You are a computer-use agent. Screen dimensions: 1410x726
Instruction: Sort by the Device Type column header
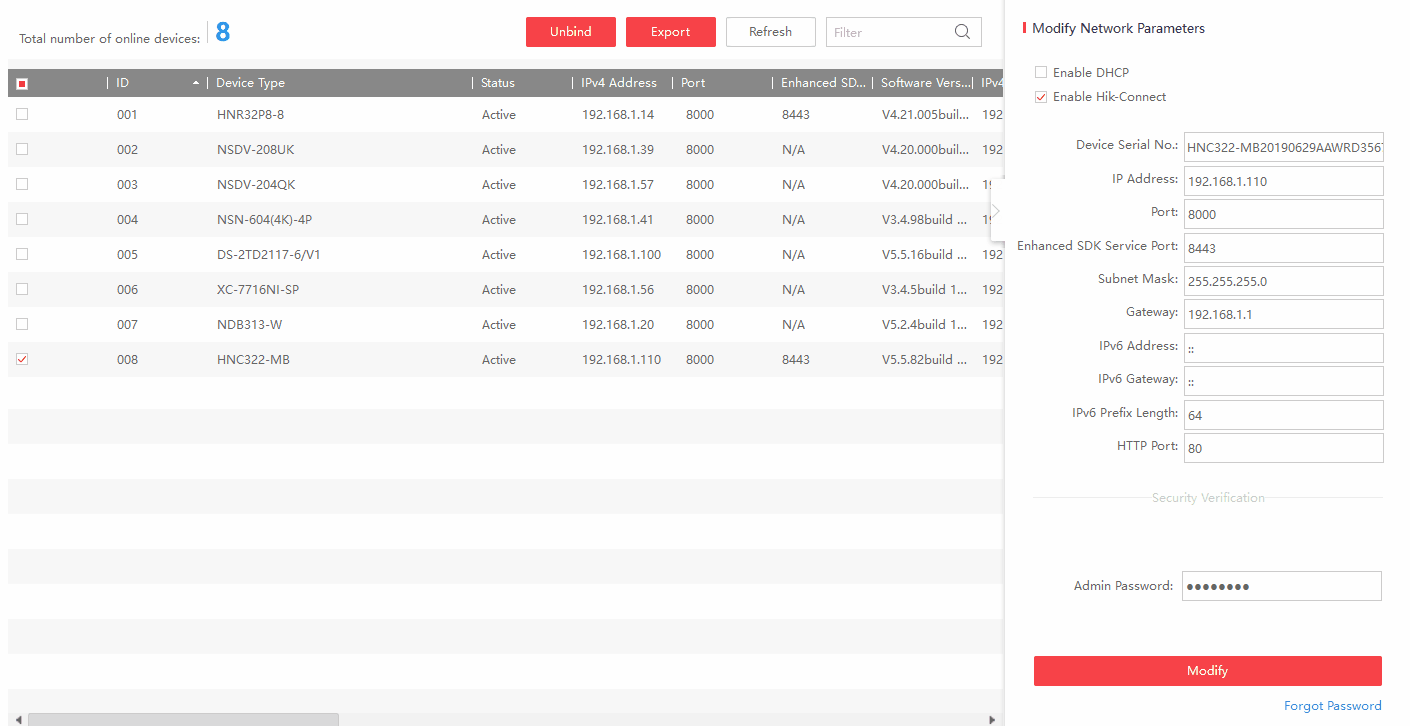pyautogui.click(x=250, y=83)
